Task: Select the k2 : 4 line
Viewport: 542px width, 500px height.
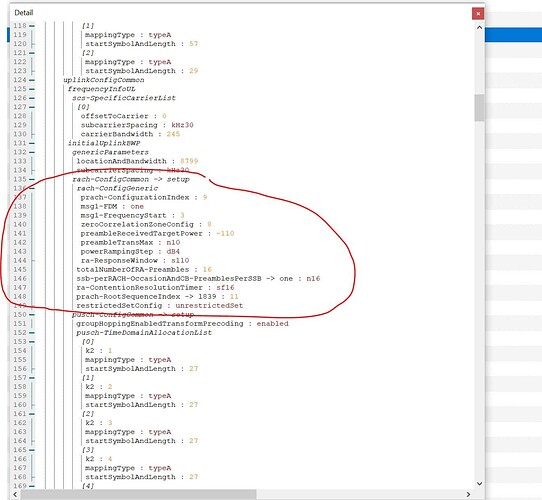Action: pos(99,459)
